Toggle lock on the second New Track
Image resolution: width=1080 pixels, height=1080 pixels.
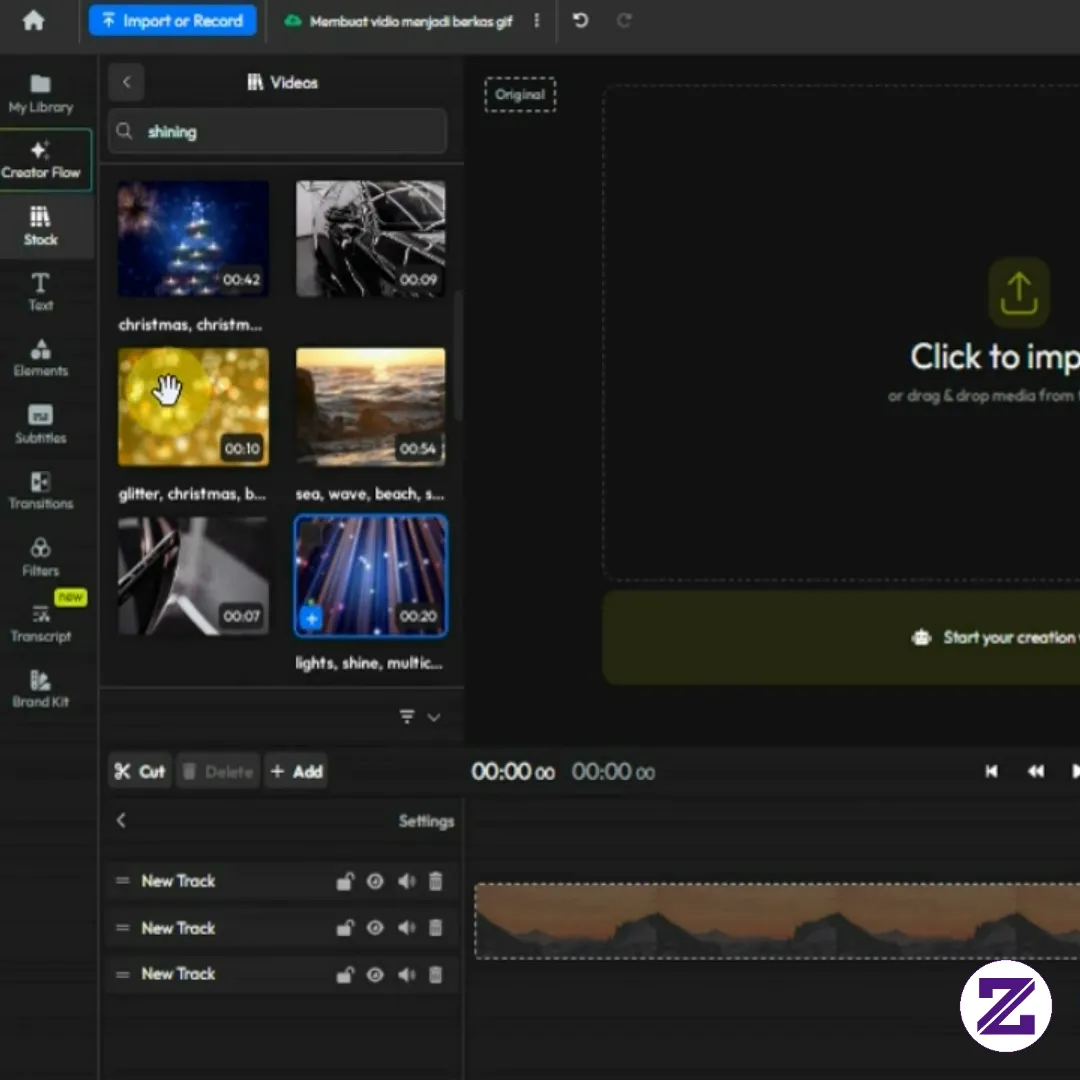coord(345,928)
